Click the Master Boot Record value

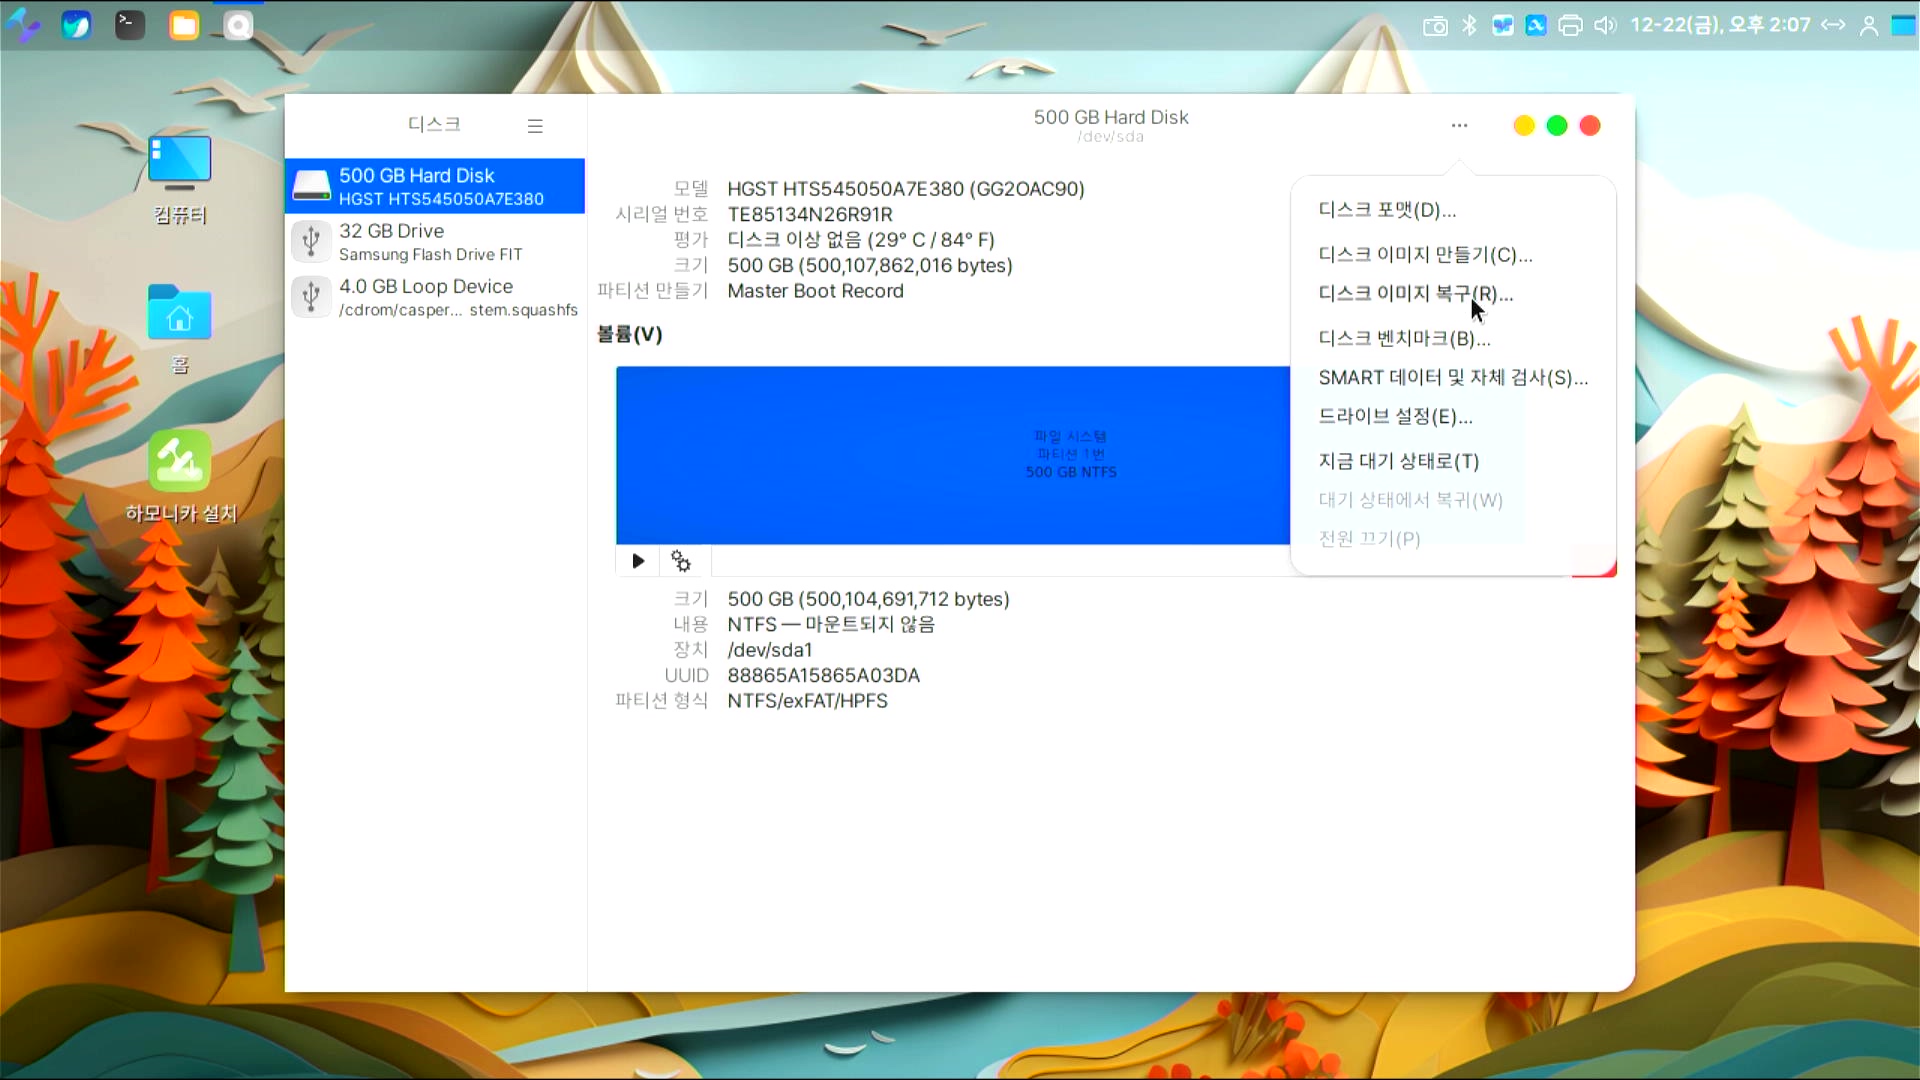pos(815,291)
